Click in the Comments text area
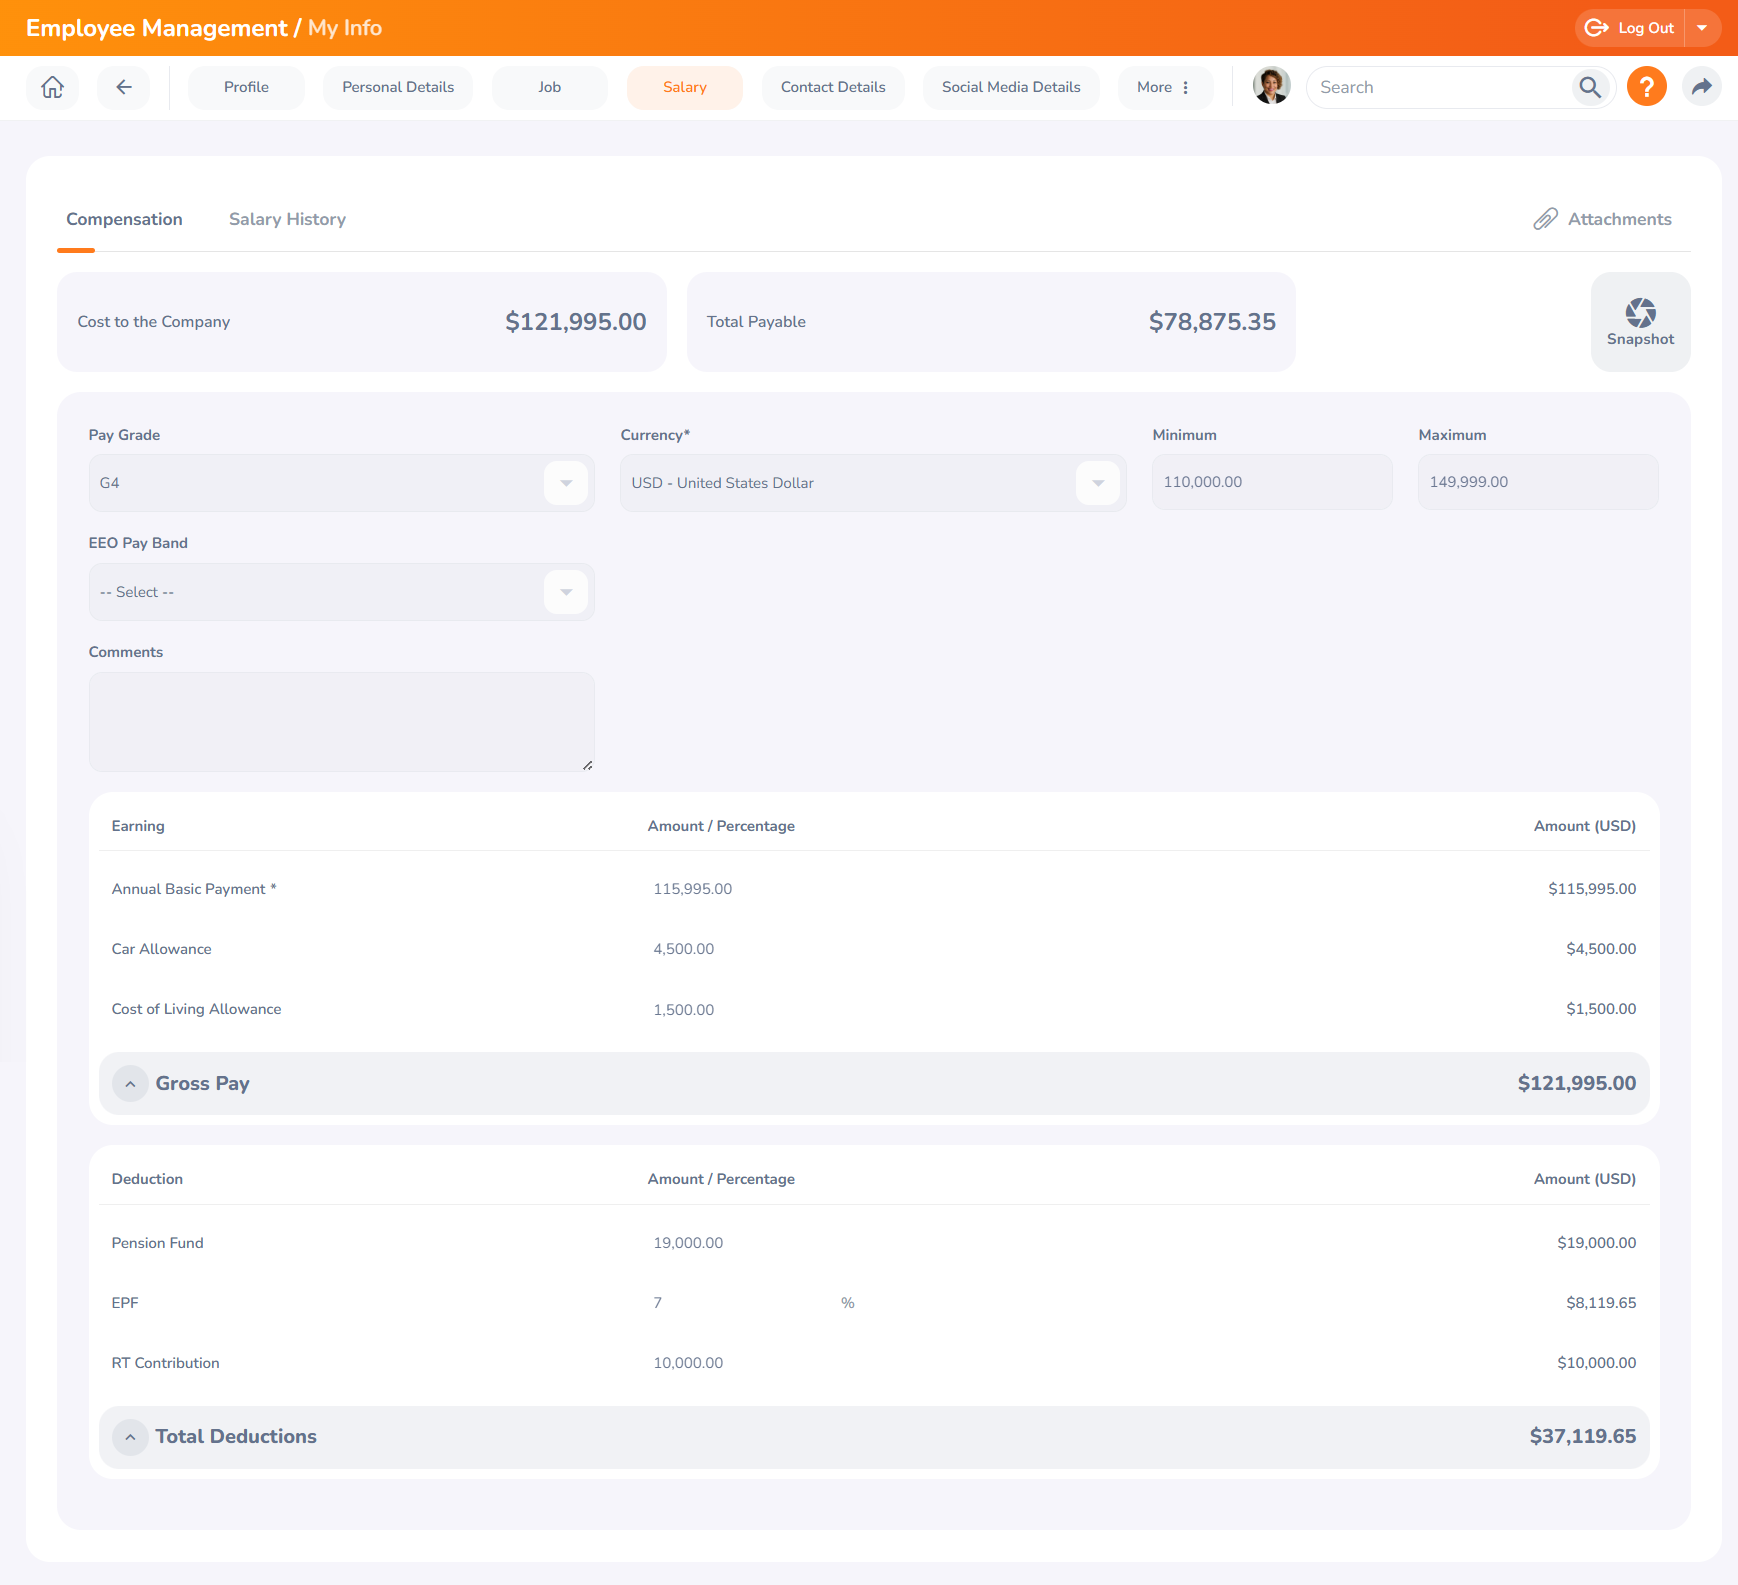 point(341,721)
